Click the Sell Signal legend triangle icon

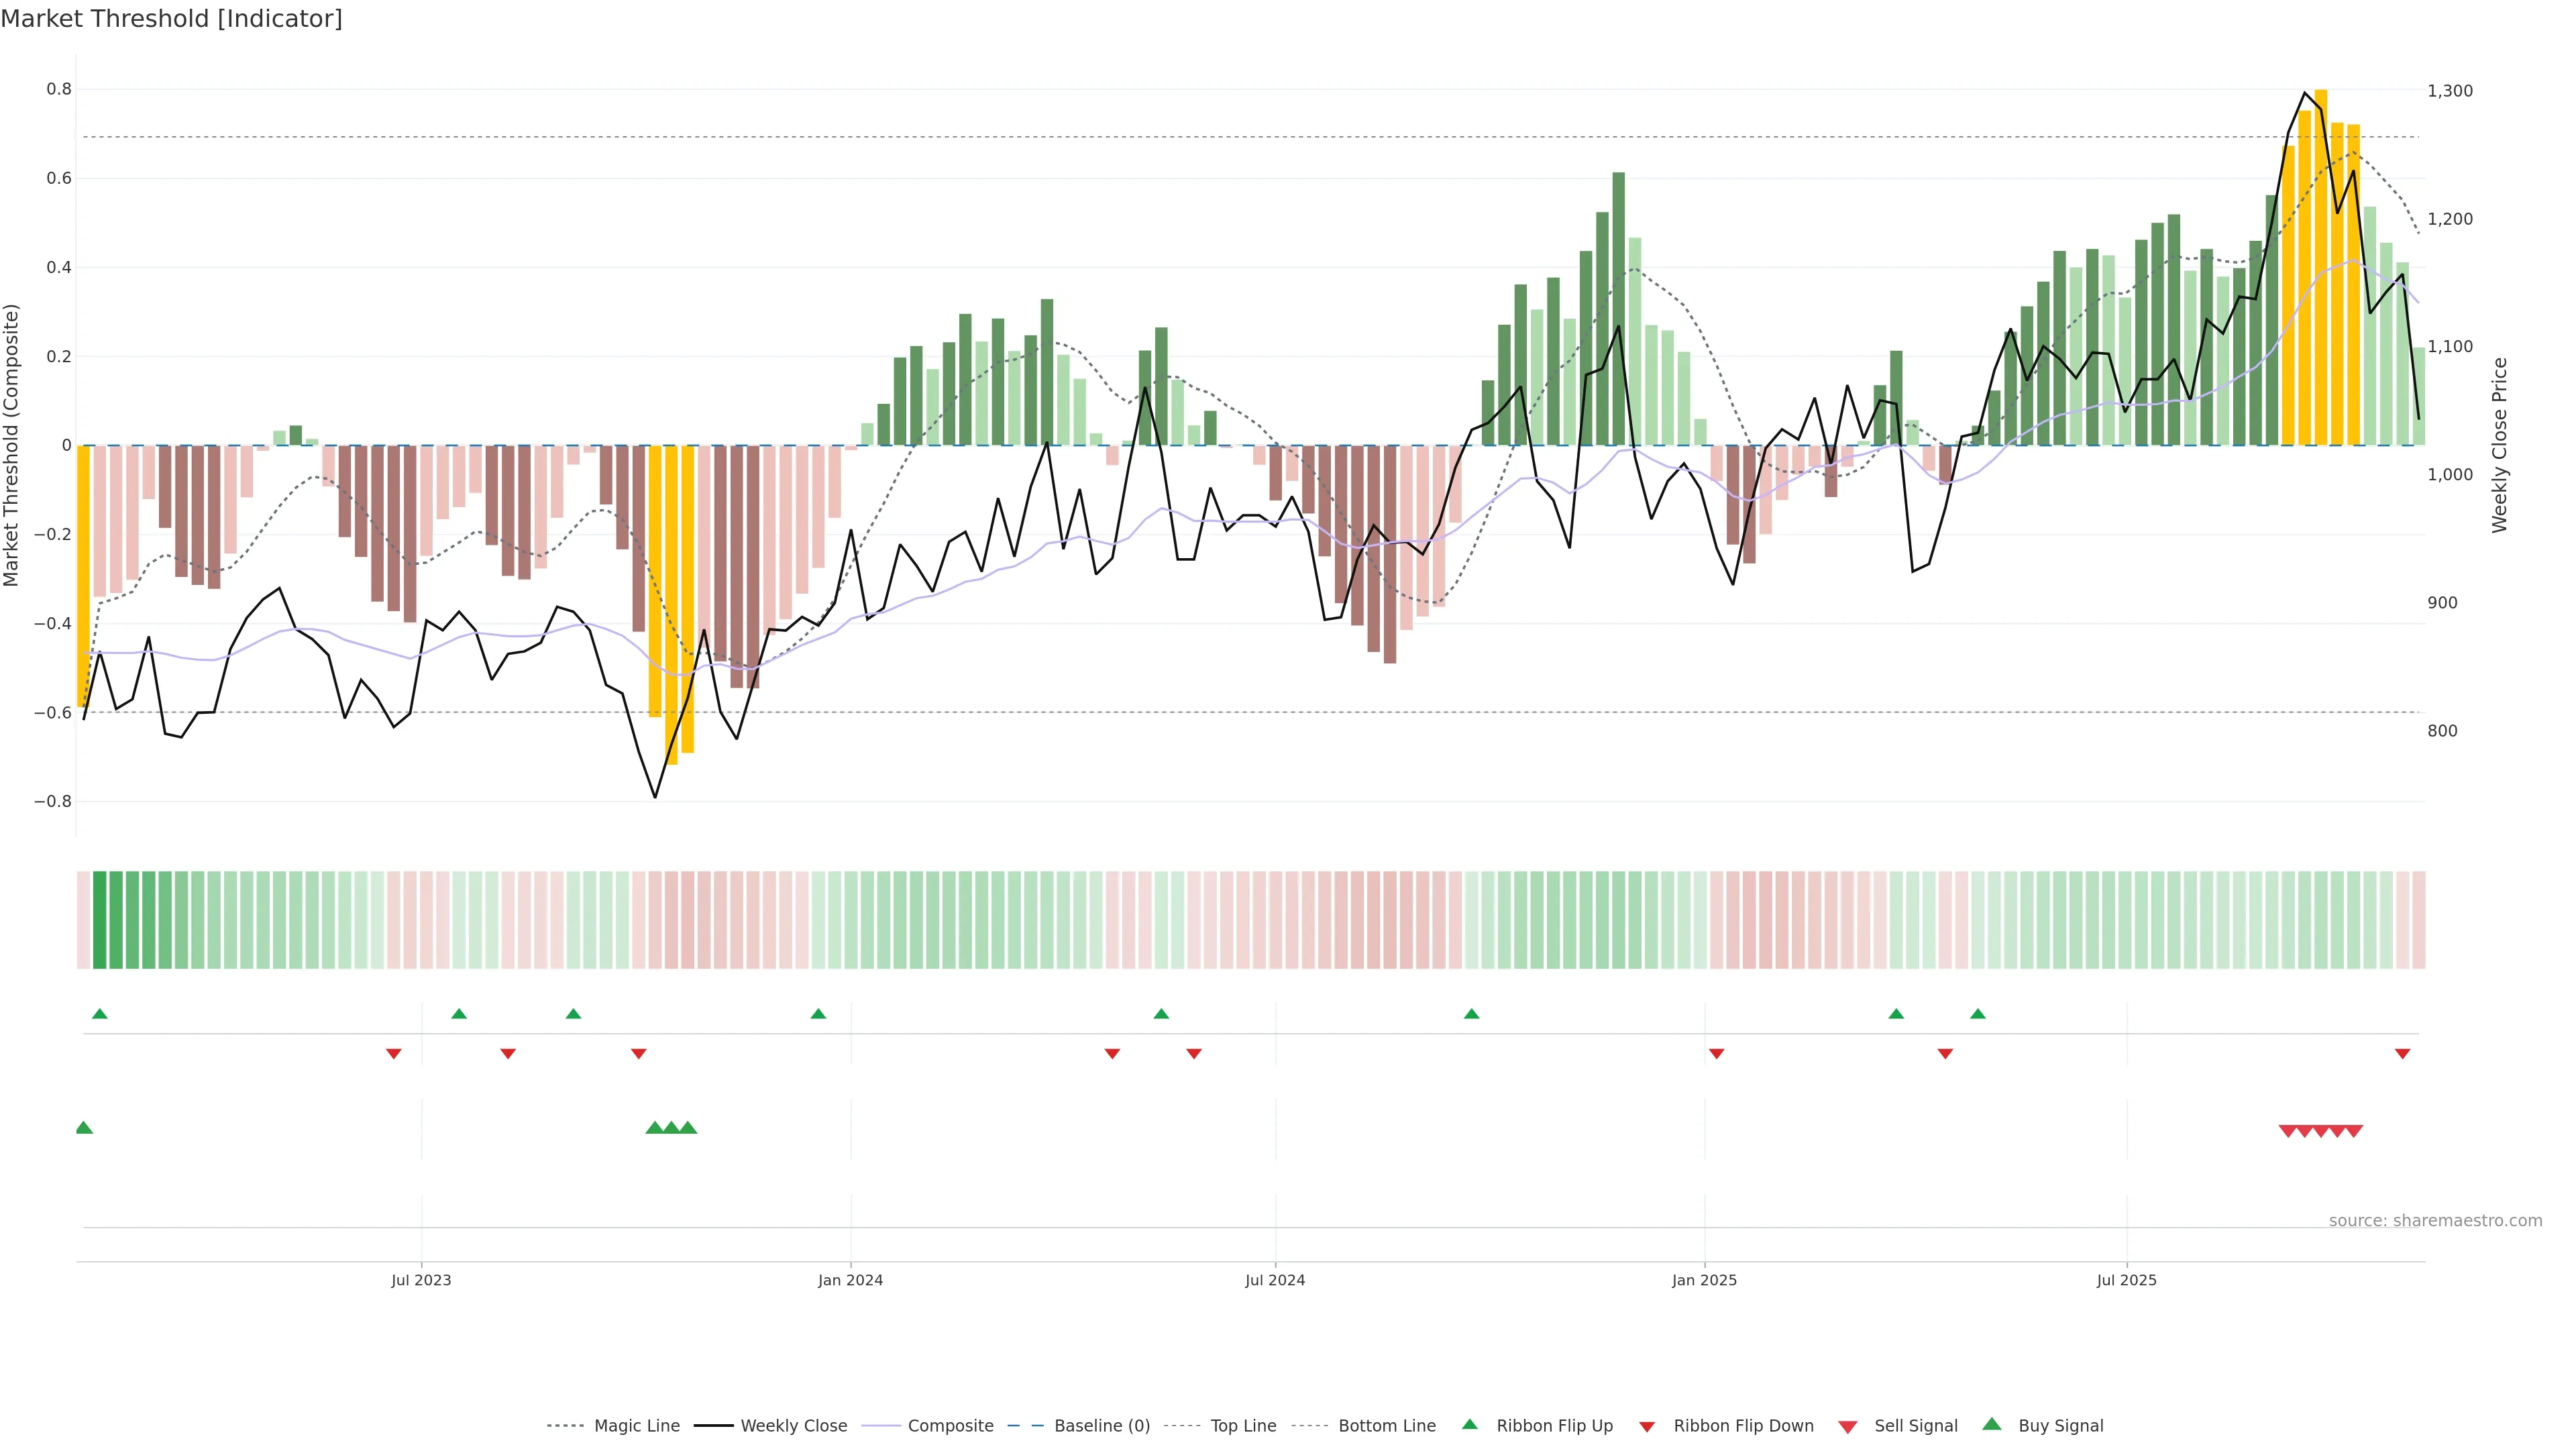[x=1848, y=1427]
